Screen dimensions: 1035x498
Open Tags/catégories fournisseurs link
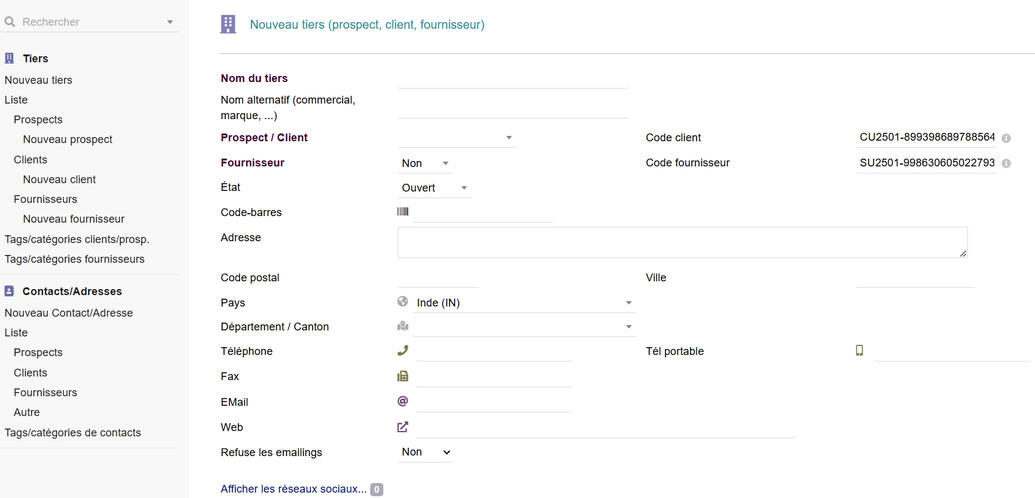(x=74, y=259)
